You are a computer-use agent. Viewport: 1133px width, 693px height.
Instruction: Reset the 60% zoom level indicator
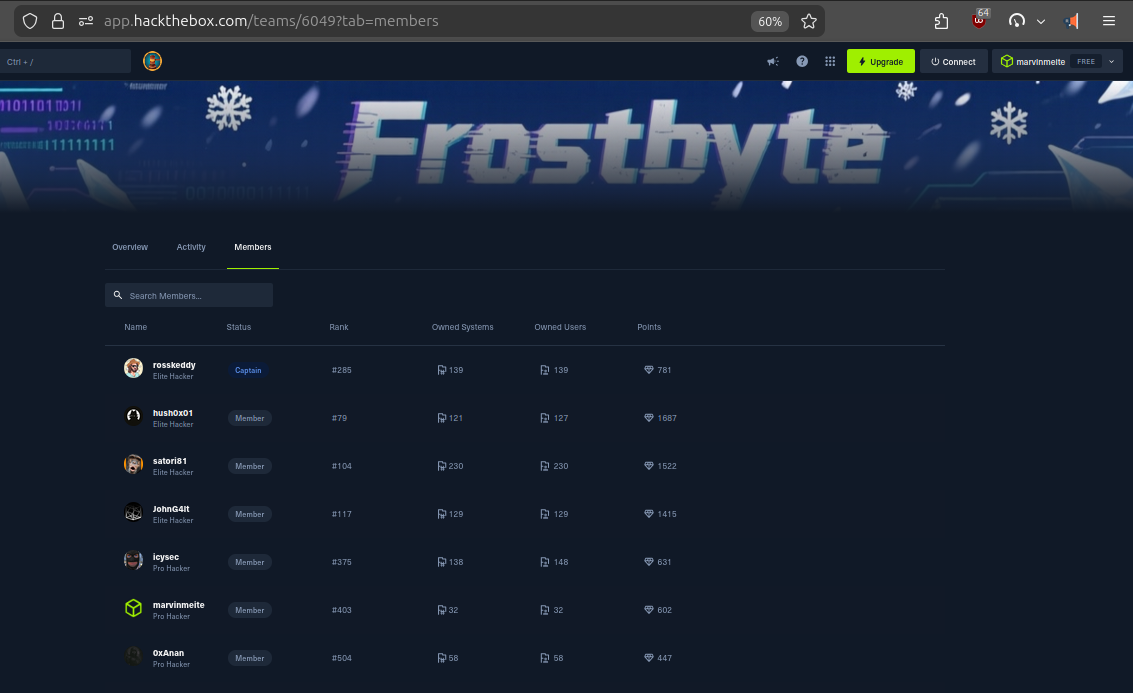click(x=770, y=21)
